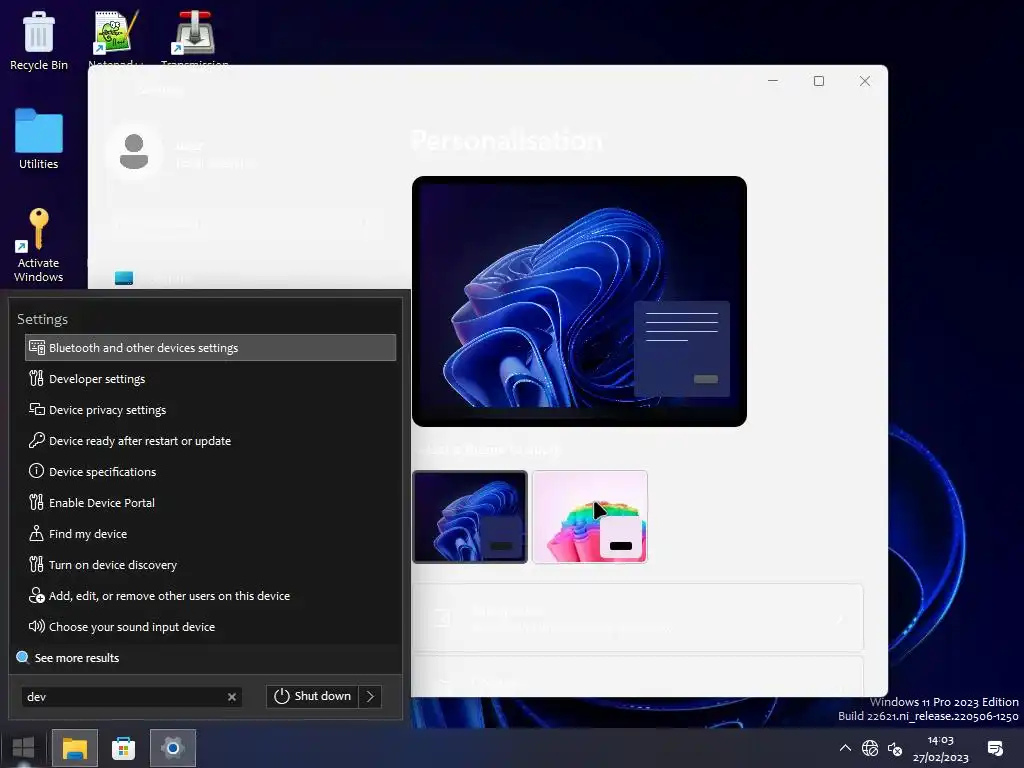Open Device specifications result
The width and height of the screenshot is (1024, 768).
coord(210,472)
